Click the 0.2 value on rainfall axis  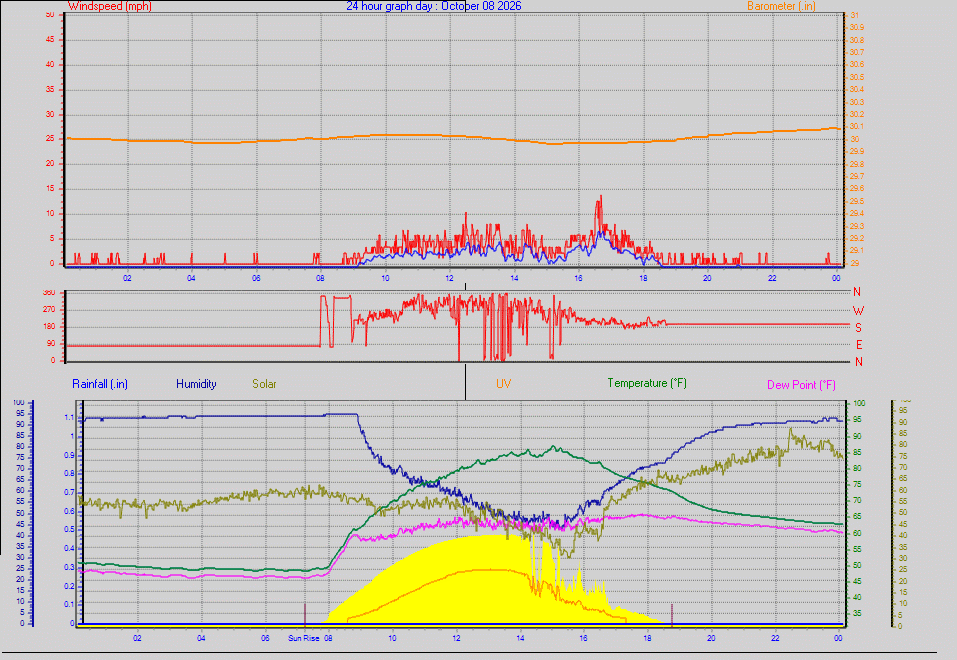[x=69, y=586]
